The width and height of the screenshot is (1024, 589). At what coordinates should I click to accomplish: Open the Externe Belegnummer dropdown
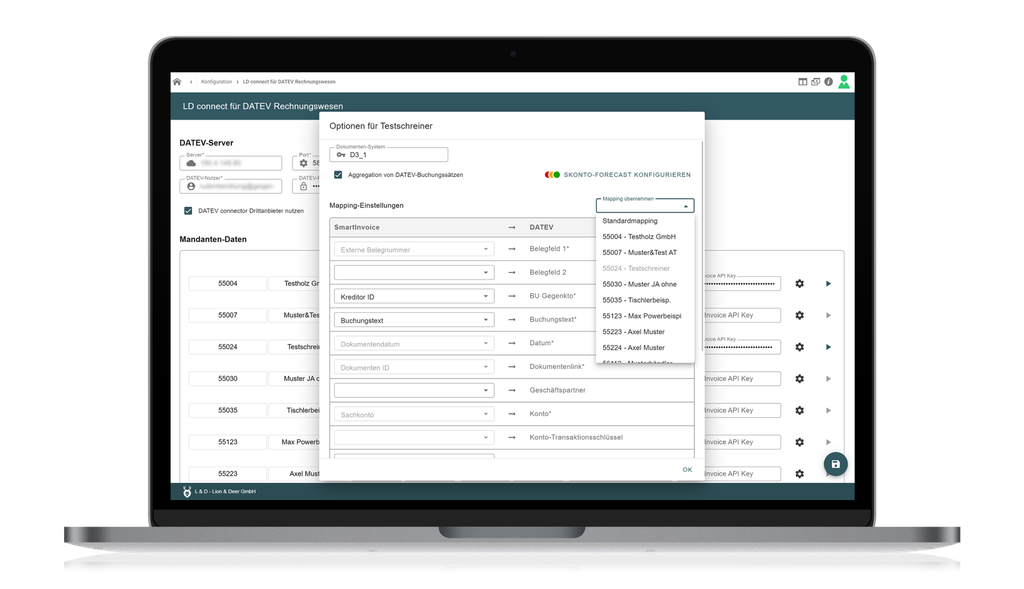tap(414, 249)
